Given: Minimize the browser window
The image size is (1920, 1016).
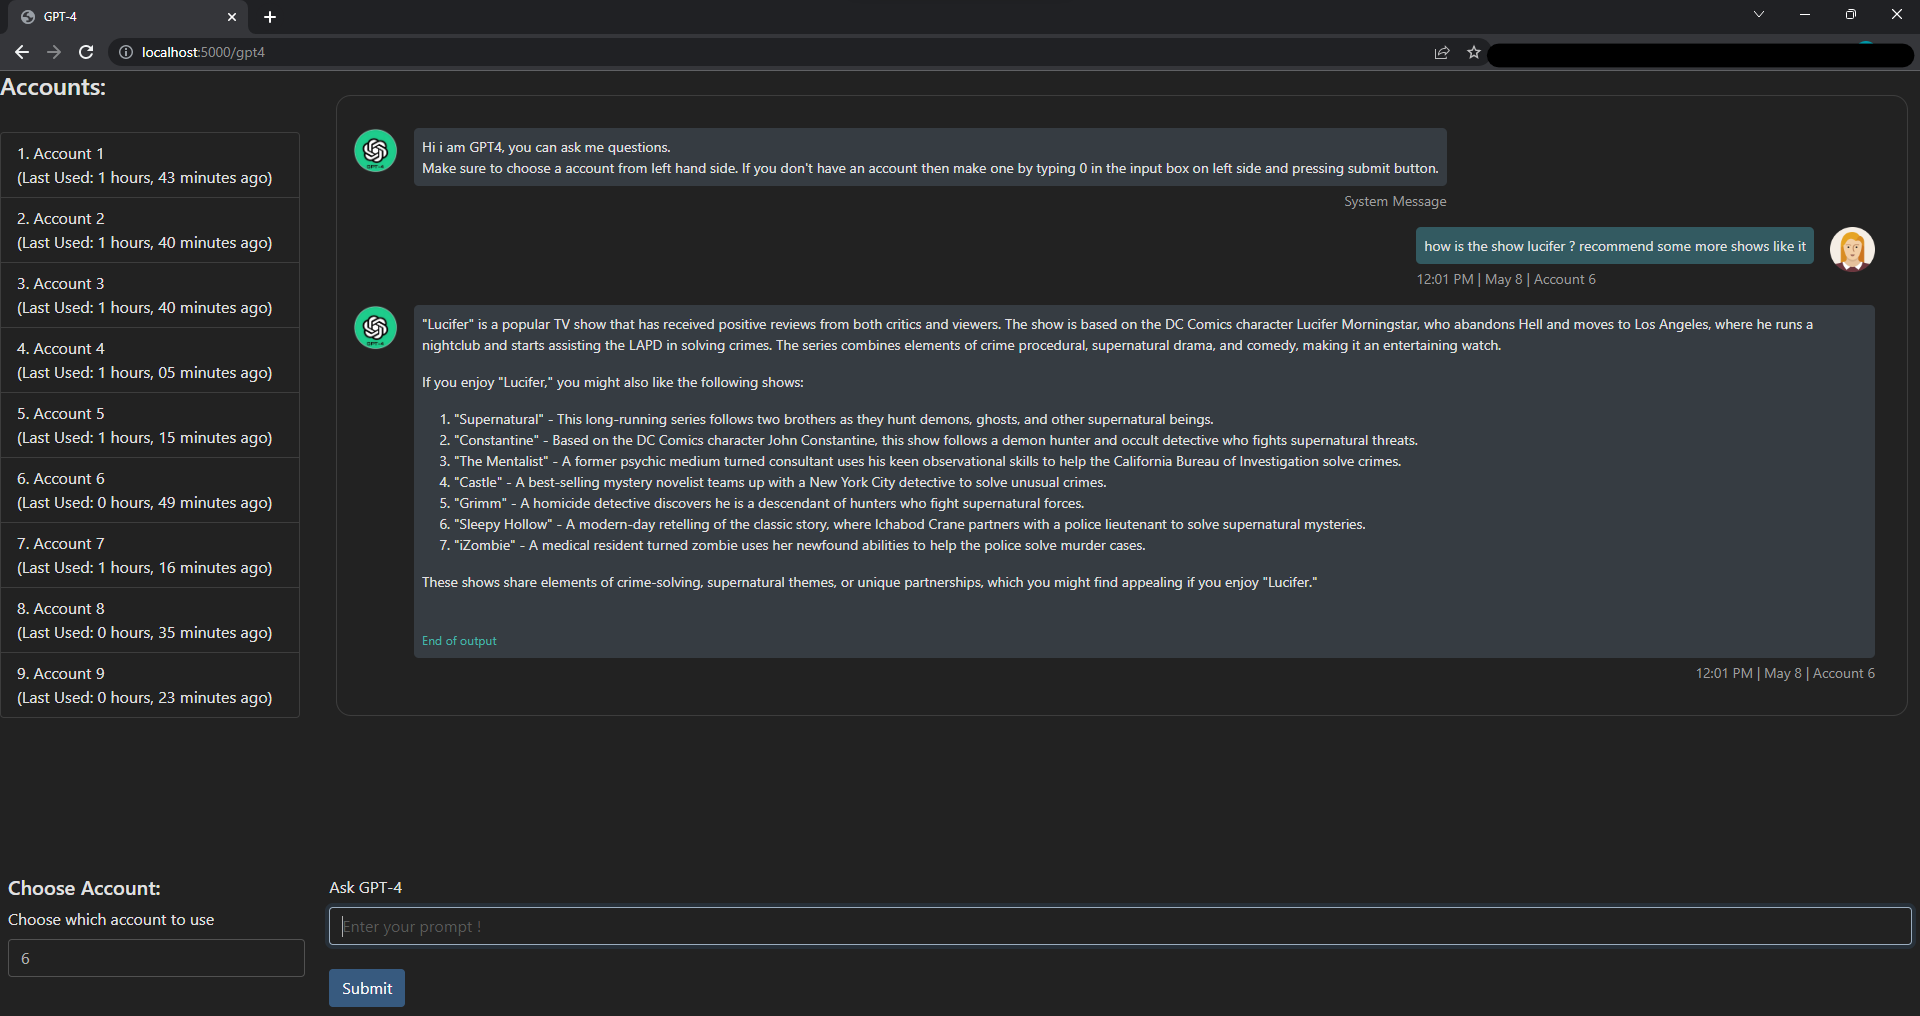Looking at the screenshot, I should tap(1805, 14).
